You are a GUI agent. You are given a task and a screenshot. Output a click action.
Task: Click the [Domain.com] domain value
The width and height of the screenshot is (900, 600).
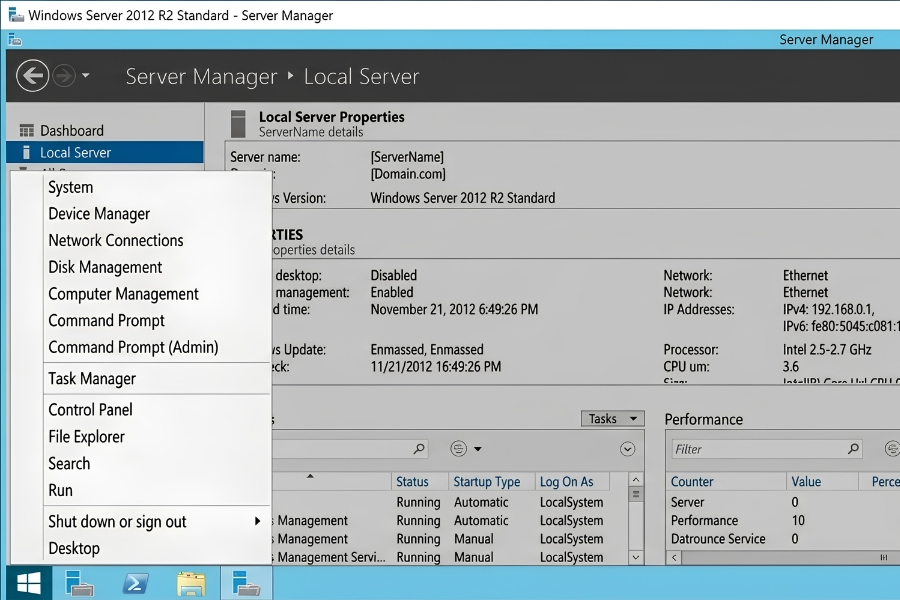(408, 173)
